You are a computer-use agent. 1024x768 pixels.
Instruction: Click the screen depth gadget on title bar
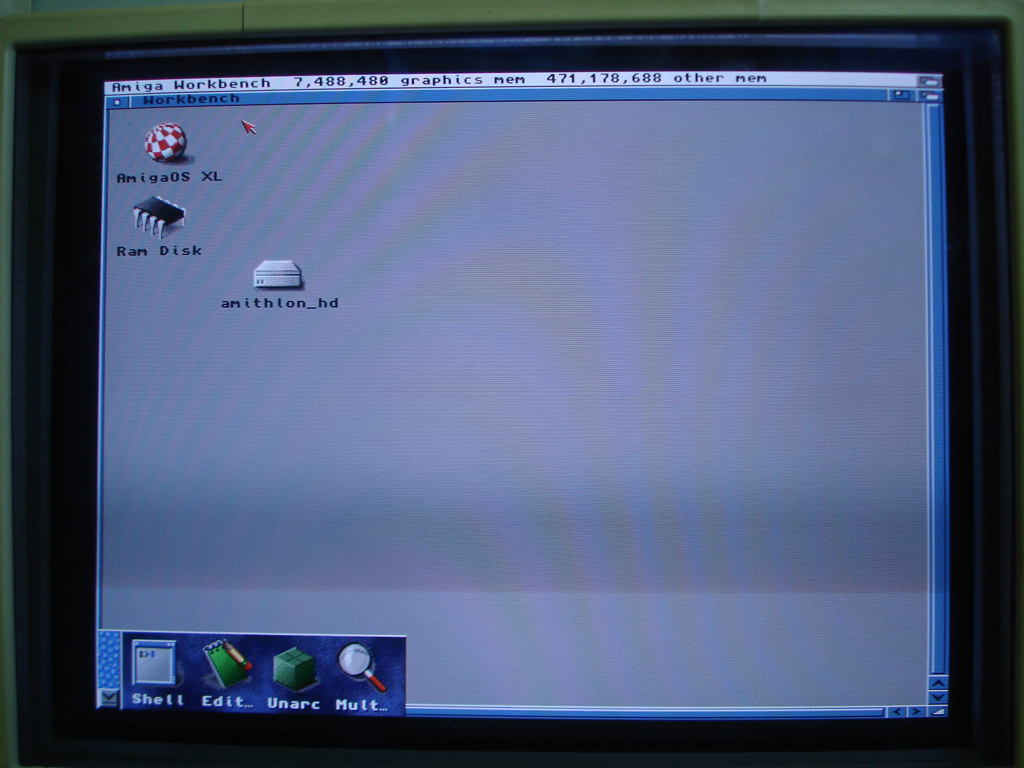tap(929, 81)
